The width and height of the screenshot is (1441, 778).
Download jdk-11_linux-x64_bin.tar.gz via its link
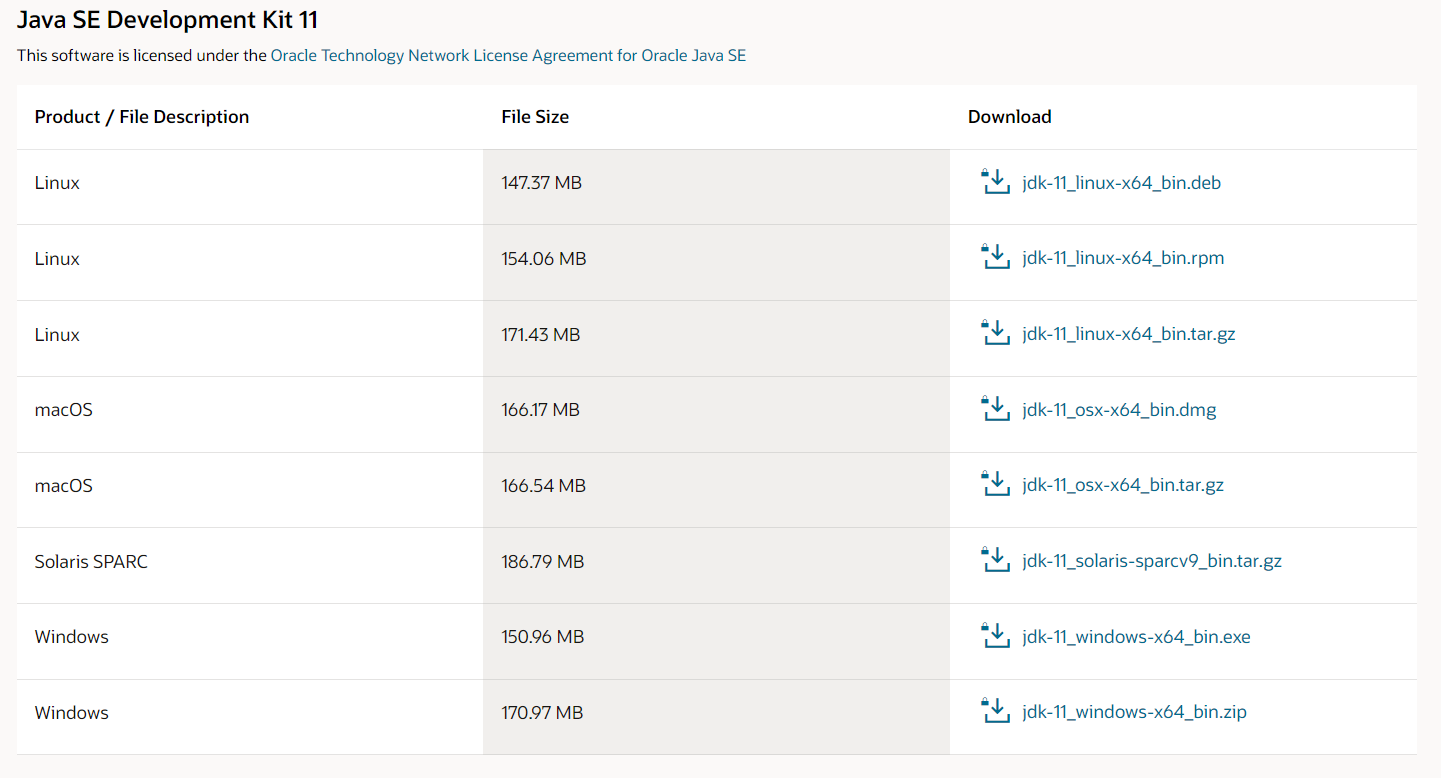tap(1129, 335)
